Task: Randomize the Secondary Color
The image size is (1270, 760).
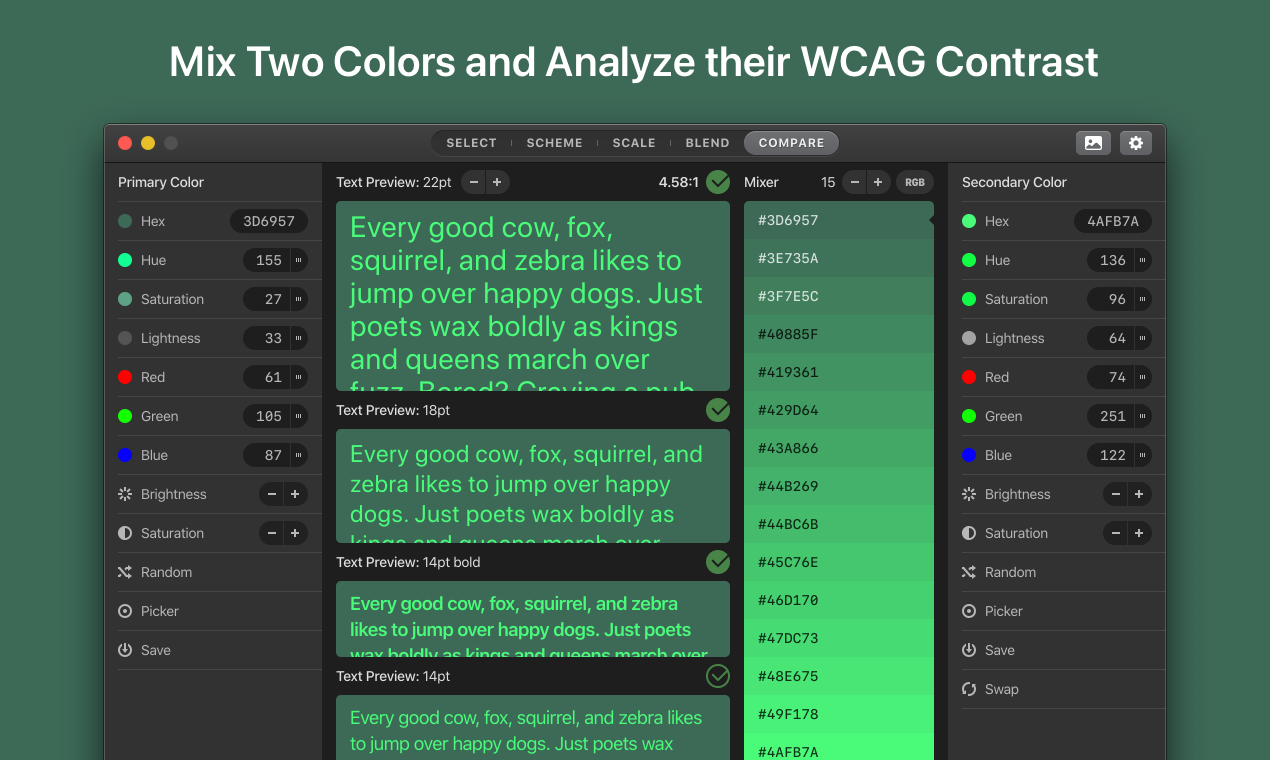Action: 969,572
